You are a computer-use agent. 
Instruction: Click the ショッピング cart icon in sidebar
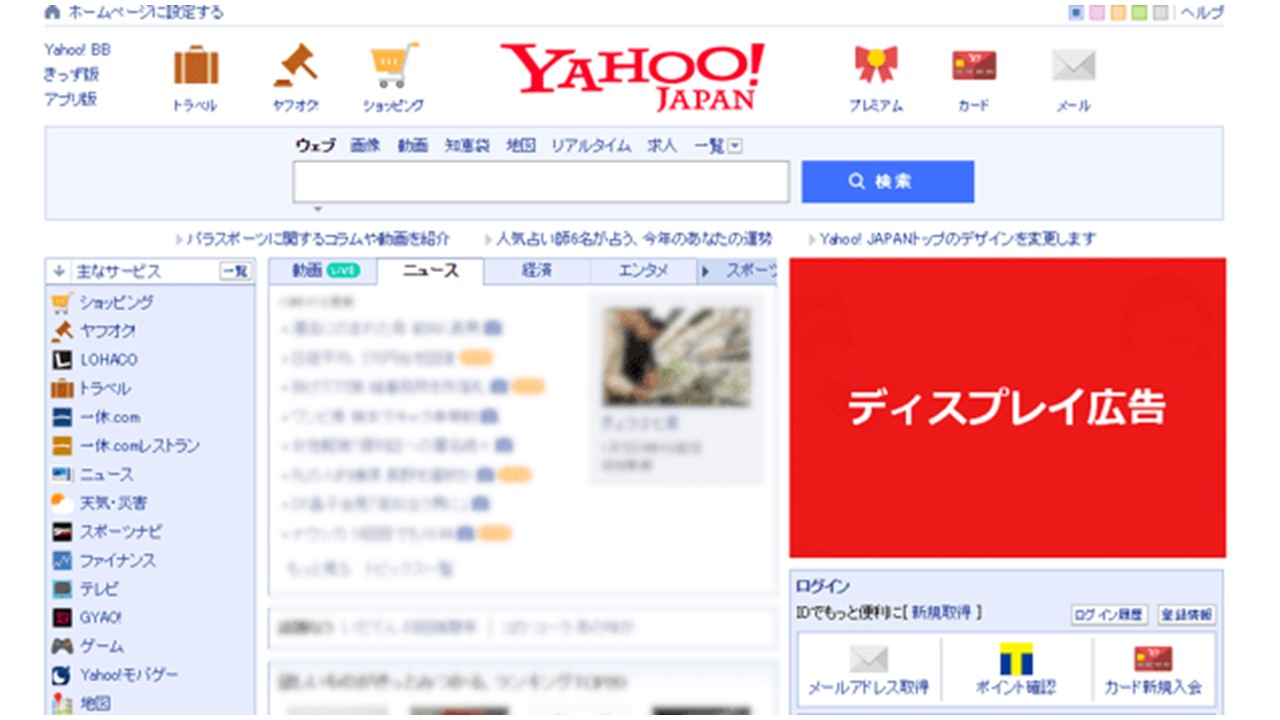click(x=62, y=302)
